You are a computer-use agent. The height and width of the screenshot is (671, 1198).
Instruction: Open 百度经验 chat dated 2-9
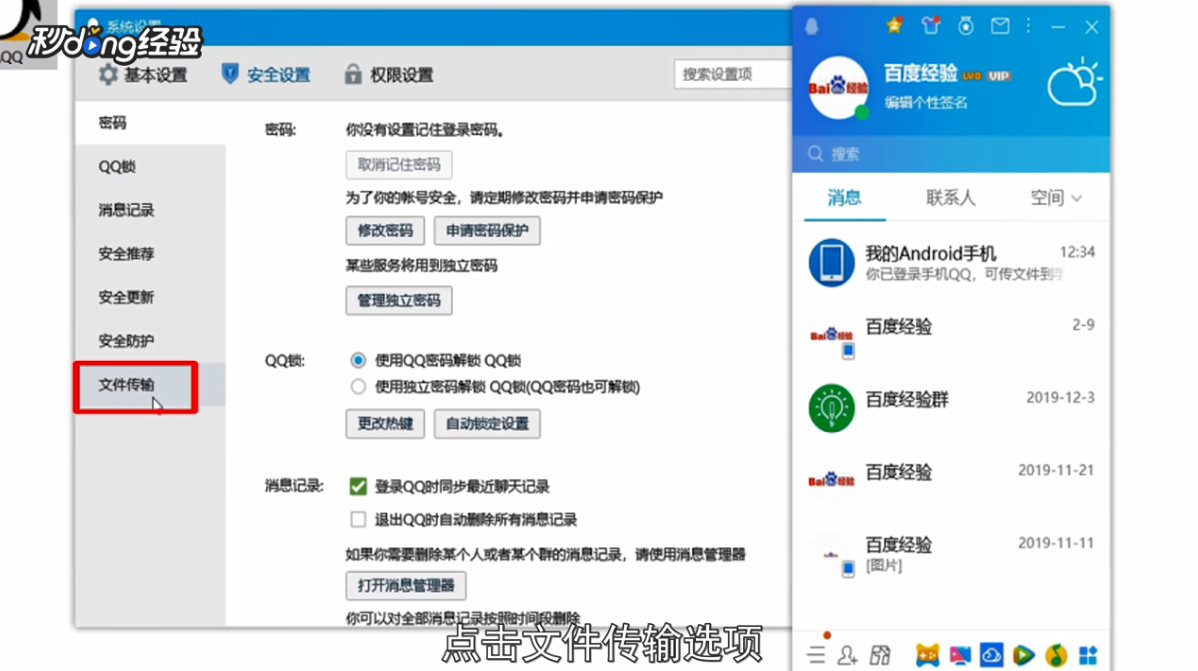(x=951, y=335)
